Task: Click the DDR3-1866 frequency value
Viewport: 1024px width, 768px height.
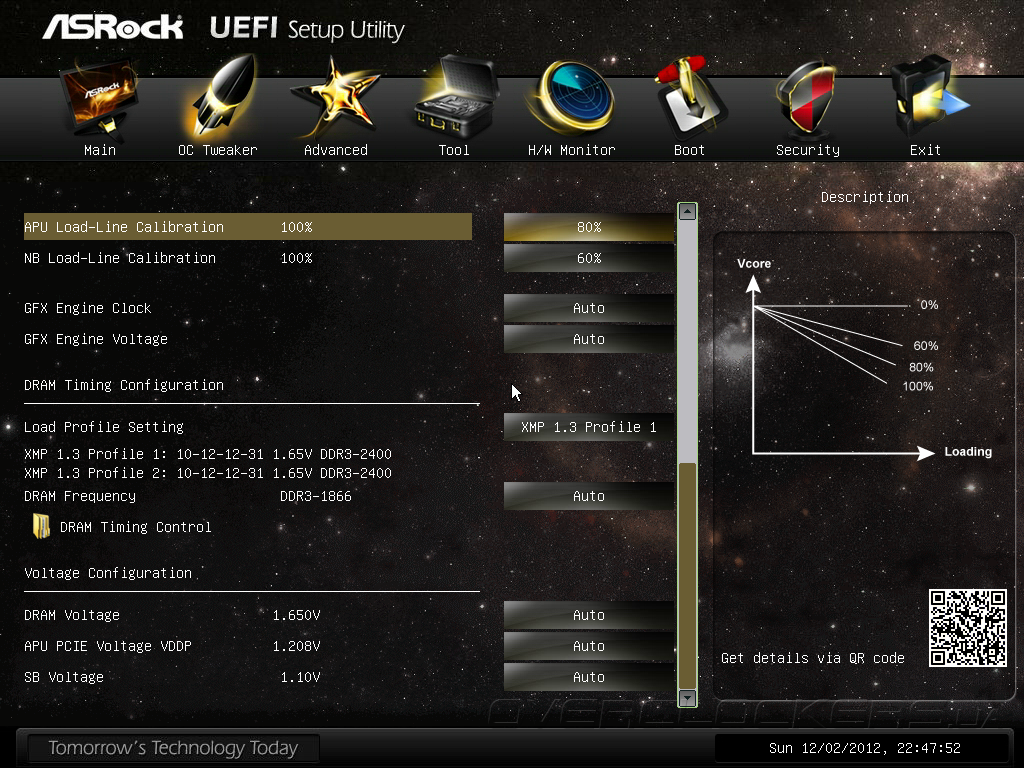Action: [x=315, y=496]
